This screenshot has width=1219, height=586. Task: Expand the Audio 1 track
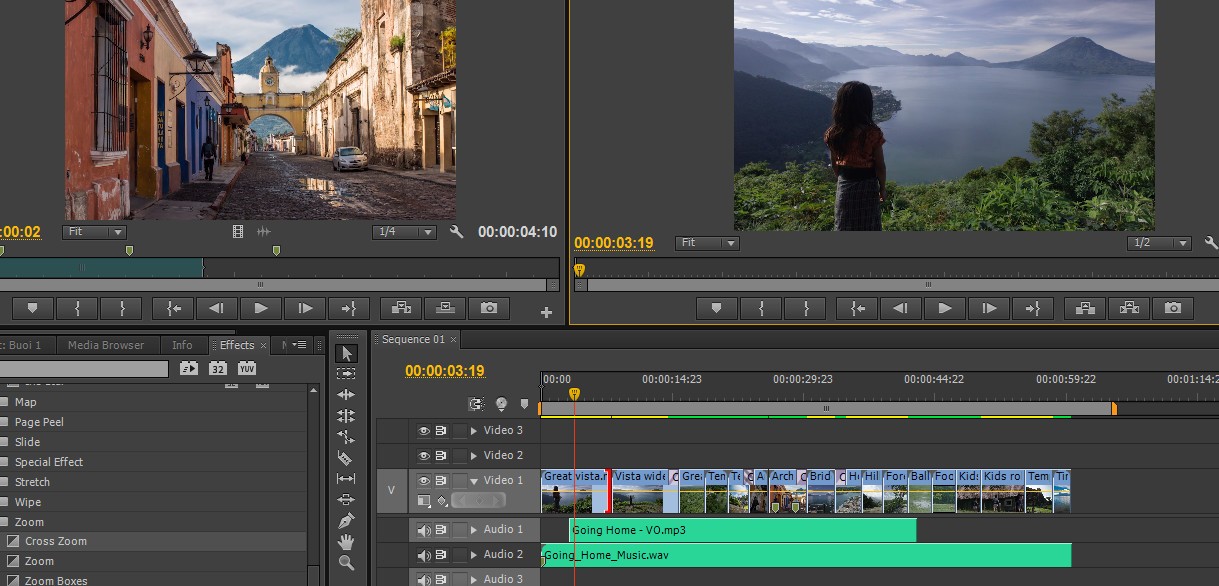point(474,530)
